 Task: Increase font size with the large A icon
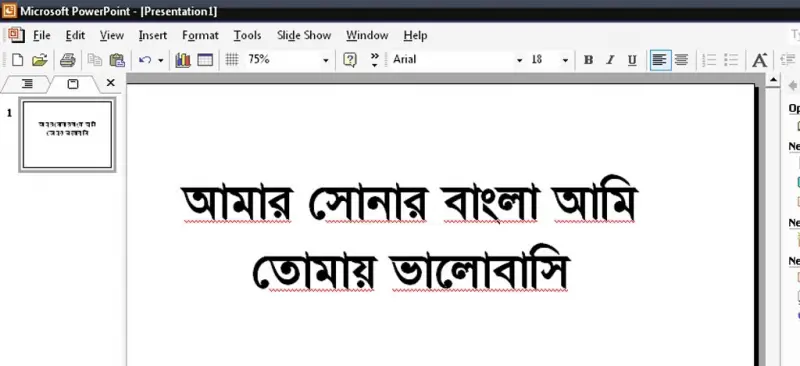point(760,60)
